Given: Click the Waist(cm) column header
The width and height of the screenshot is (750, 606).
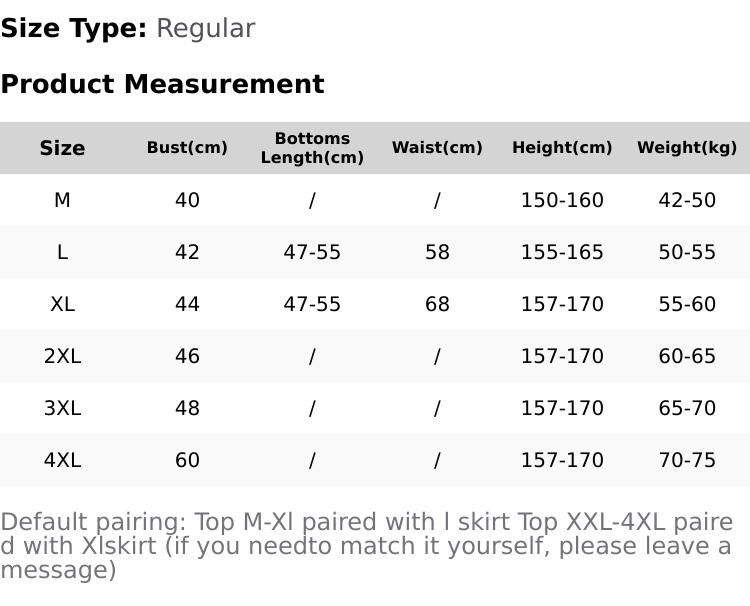Looking at the screenshot, I should 437,148.
